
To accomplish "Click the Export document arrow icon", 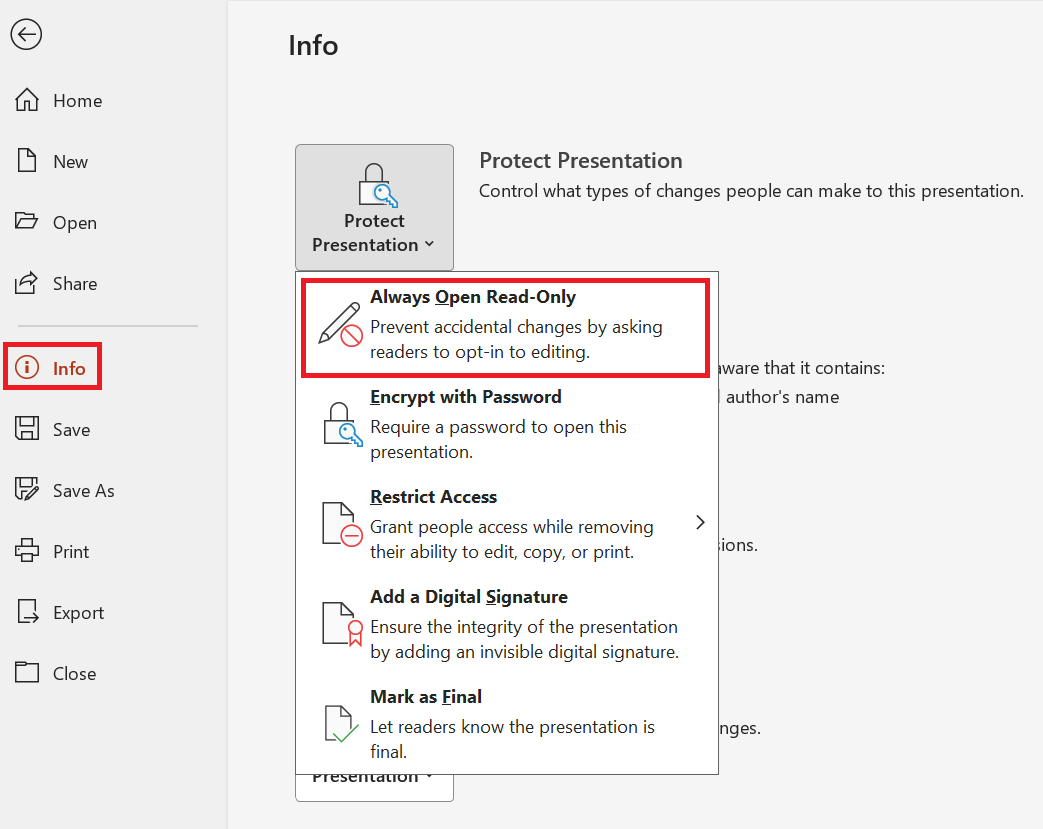I will (27, 611).
